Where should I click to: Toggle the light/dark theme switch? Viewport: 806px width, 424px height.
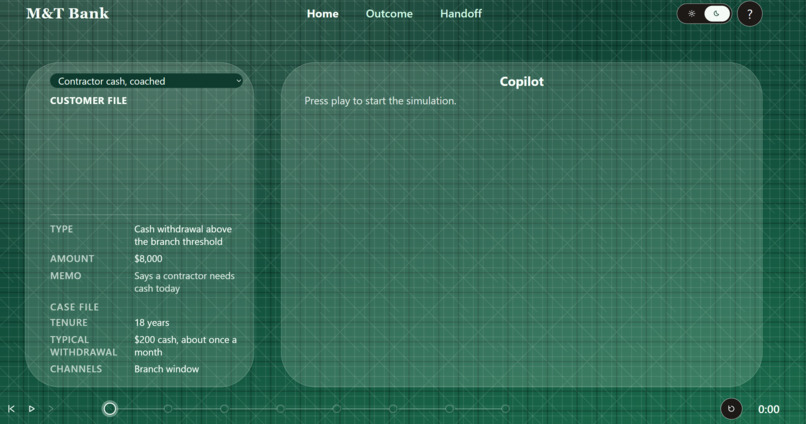coord(704,14)
